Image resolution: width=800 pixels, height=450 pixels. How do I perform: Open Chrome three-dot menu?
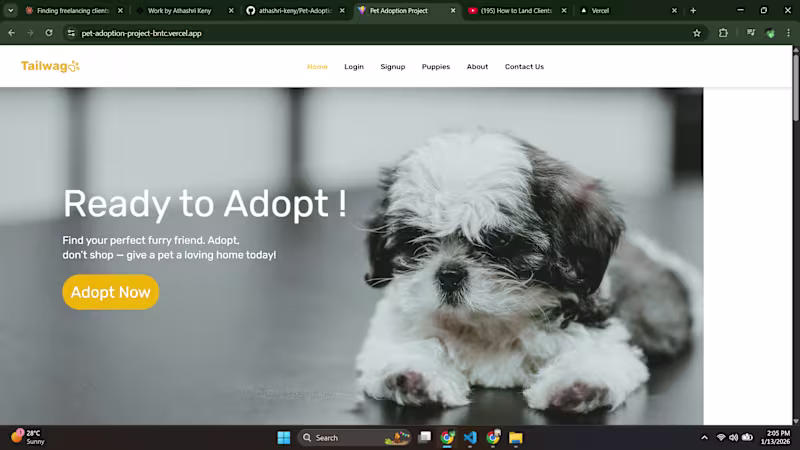(x=788, y=33)
